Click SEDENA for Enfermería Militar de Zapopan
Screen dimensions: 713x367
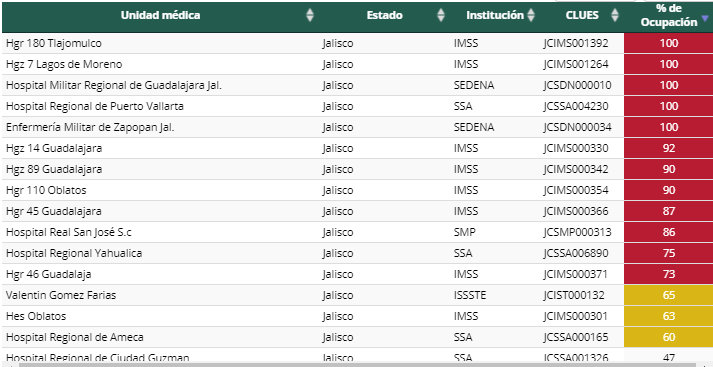(x=474, y=127)
